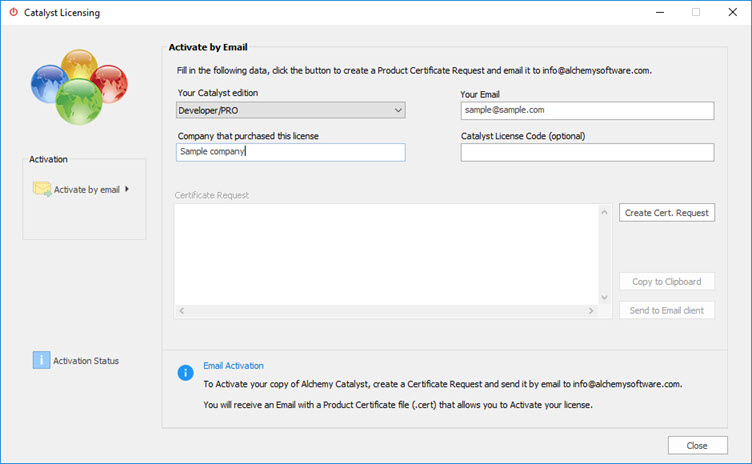Expand the Activate by email arrow
Viewport: 752px width, 464px height.
pos(128,188)
